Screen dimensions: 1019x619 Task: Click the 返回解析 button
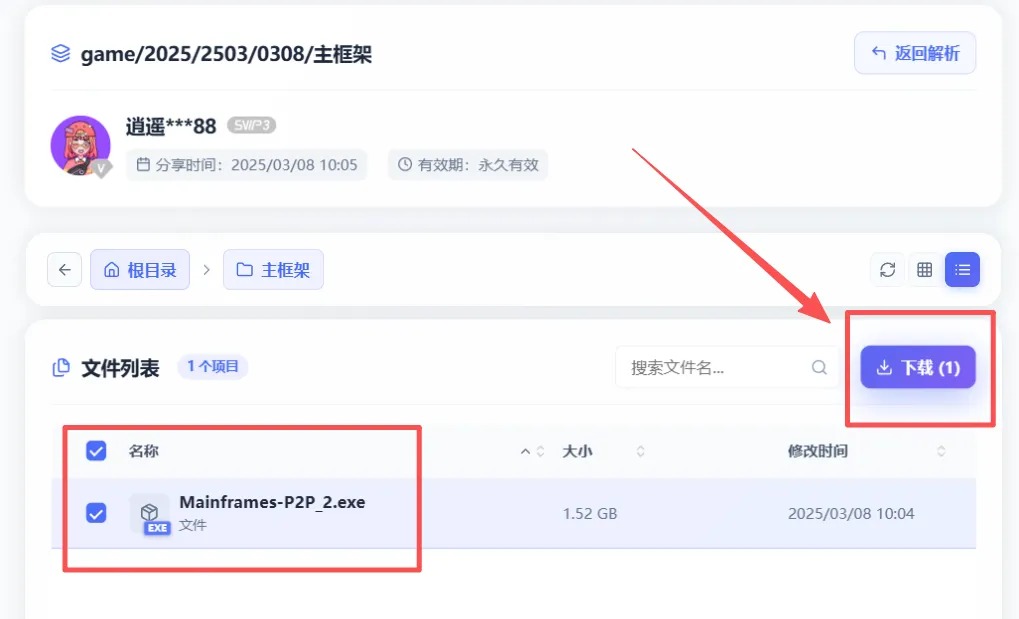(x=915, y=53)
